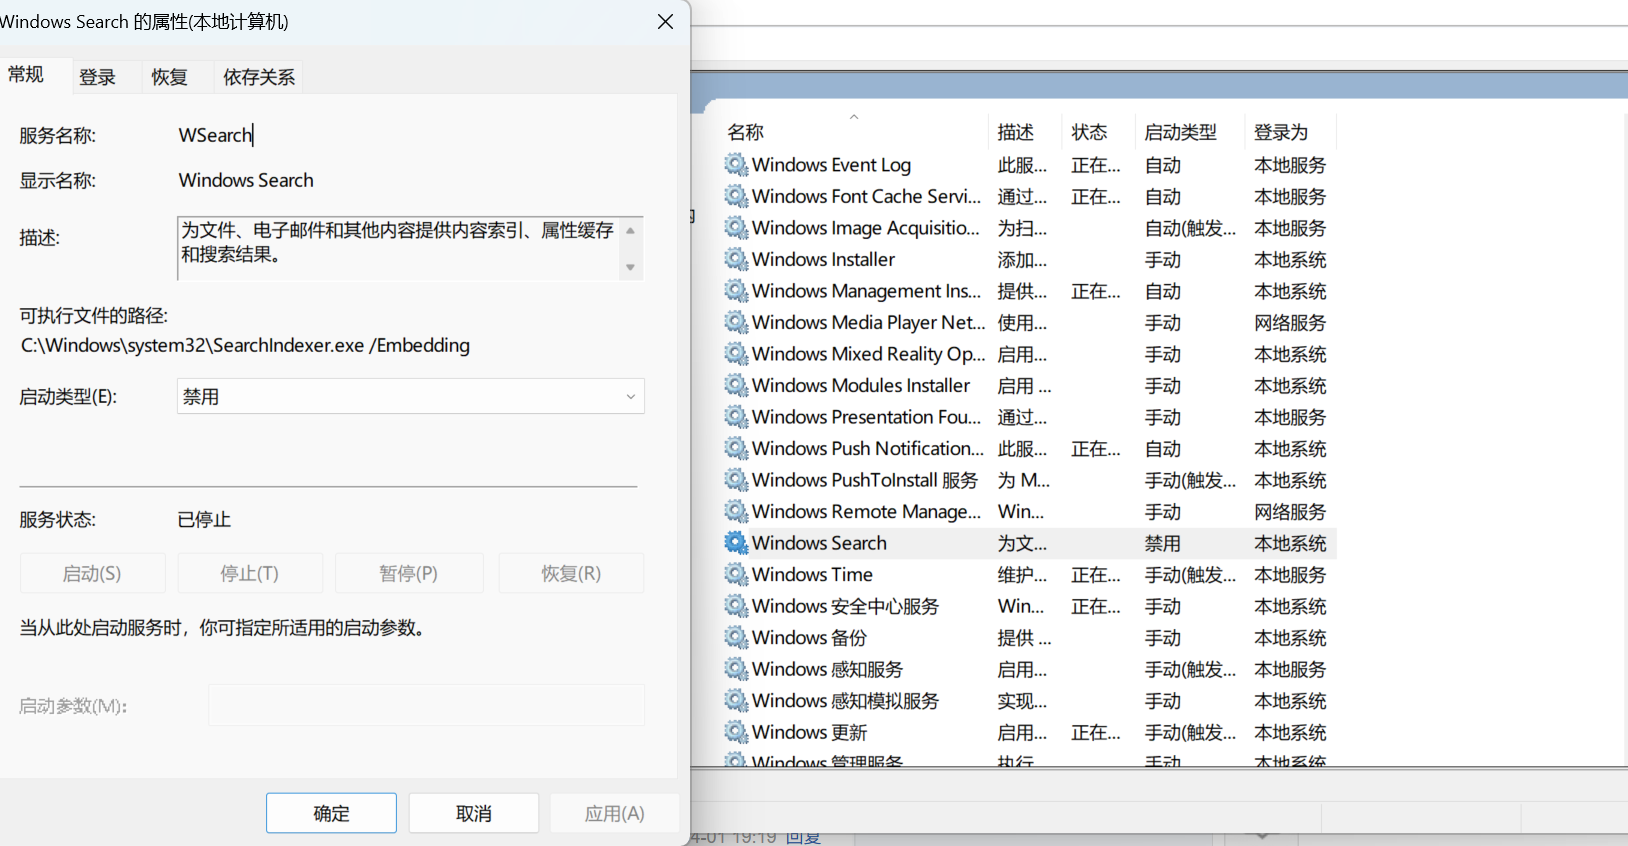Switch to the 依存关系 tab
1628x846 pixels.
pos(259,77)
